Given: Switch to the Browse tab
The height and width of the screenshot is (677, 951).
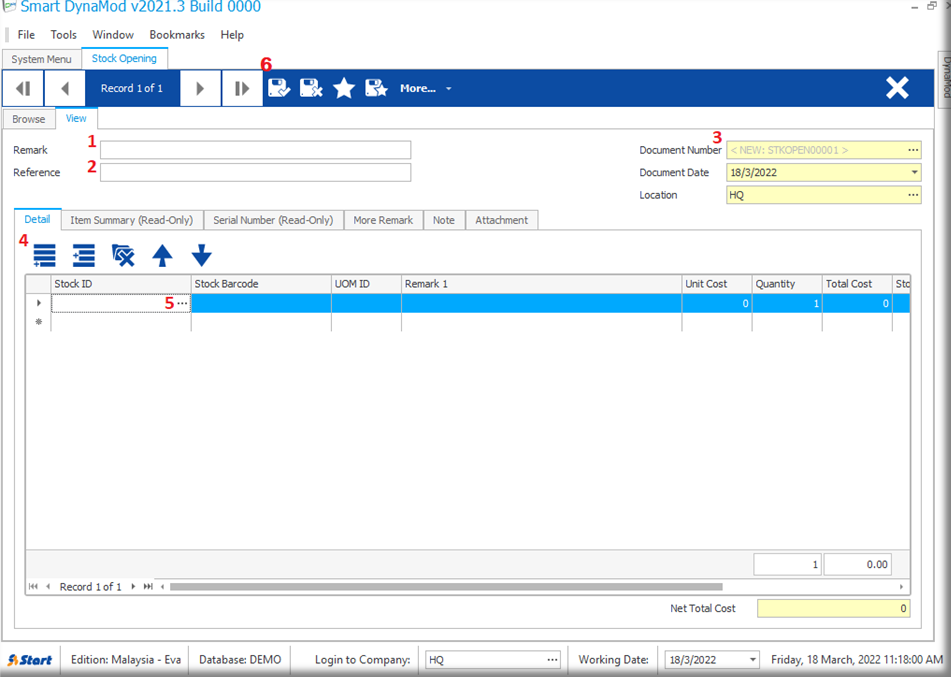Looking at the screenshot, I should [x=28, y=119].
